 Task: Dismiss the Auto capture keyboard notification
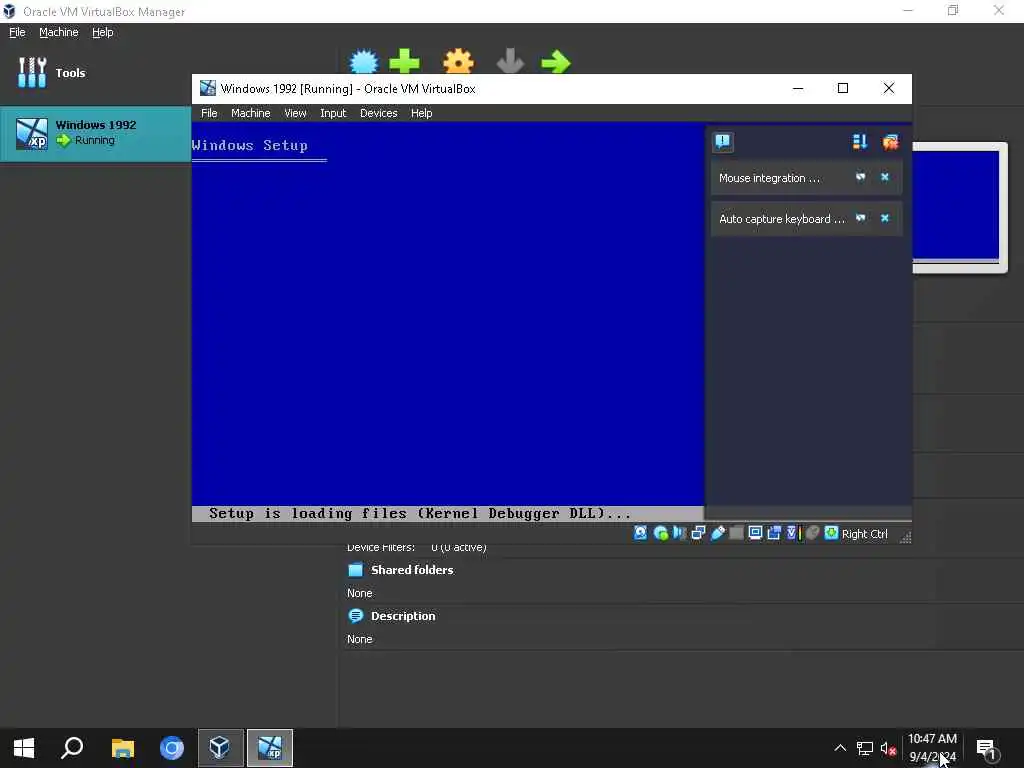(885, 218)
